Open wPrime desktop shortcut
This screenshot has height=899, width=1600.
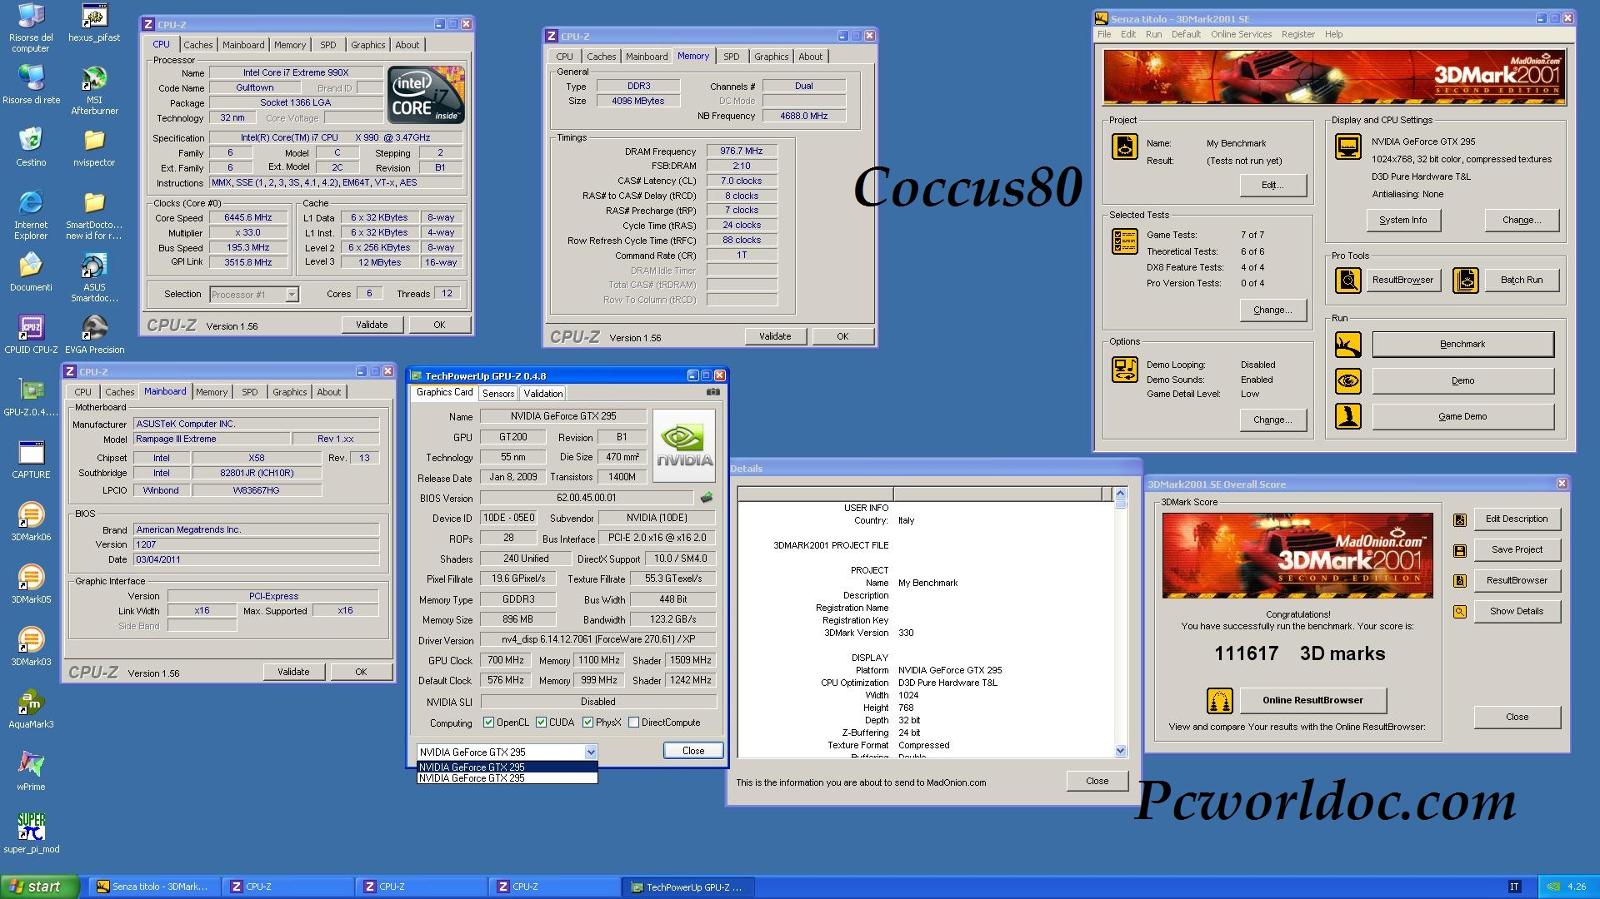pos(31,771)
